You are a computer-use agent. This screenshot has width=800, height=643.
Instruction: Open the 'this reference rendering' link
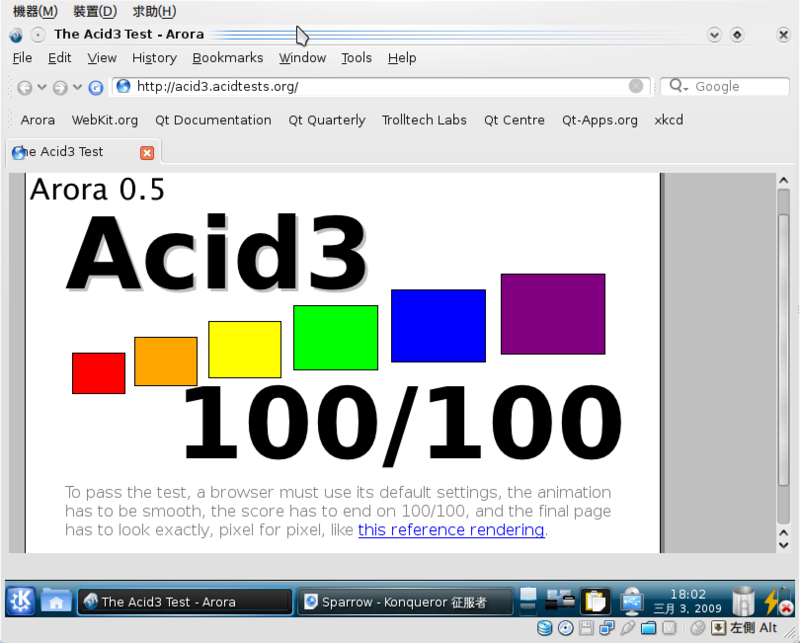point(451,530)
